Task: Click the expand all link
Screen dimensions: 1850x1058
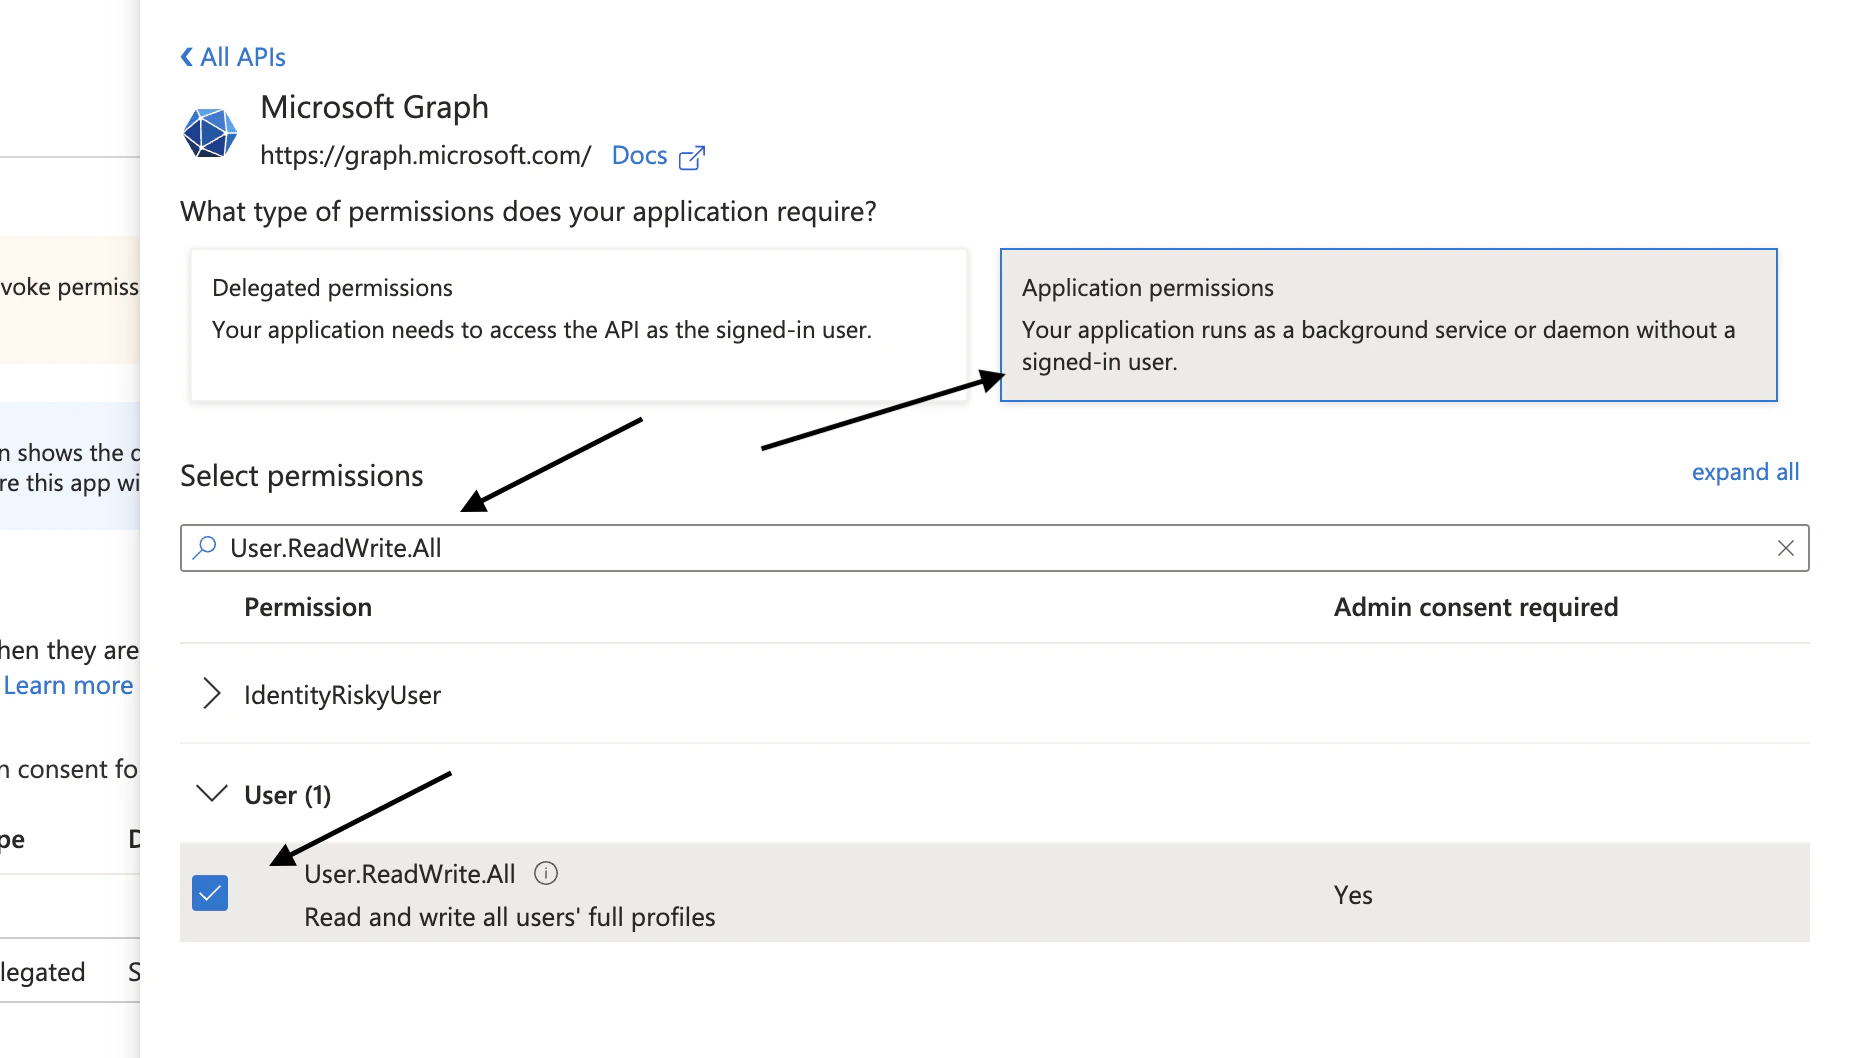Action: click(x=1745, y=472)
